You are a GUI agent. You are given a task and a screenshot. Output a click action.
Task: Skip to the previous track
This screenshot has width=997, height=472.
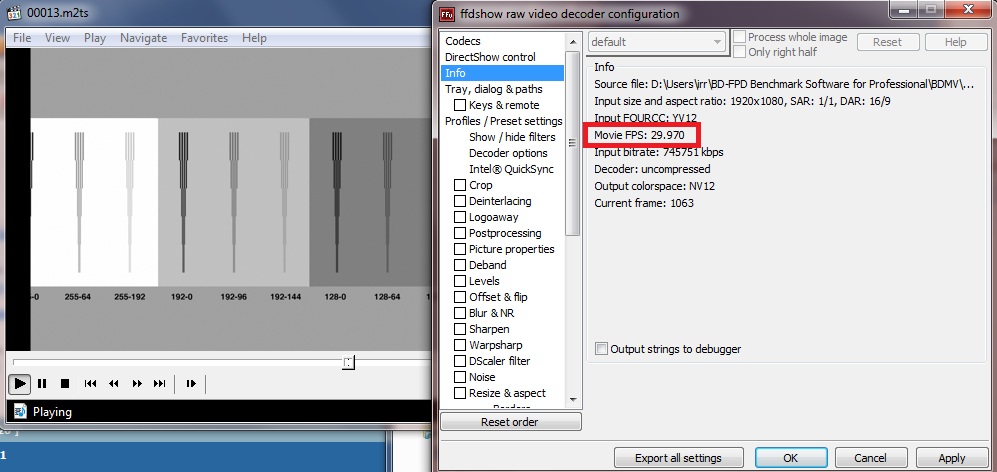pos(91,383)
